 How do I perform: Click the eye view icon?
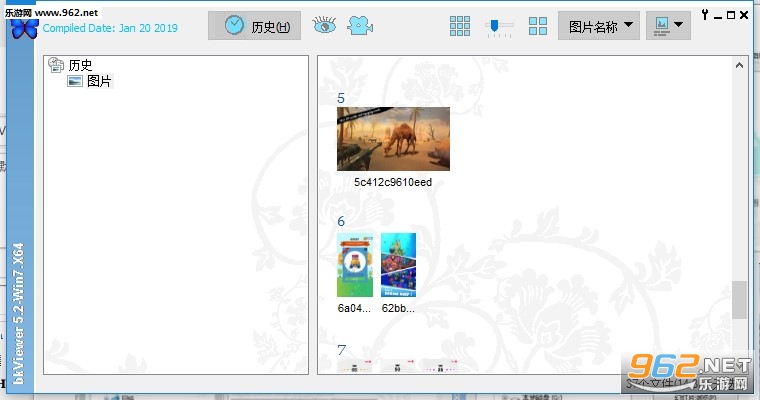324,25
